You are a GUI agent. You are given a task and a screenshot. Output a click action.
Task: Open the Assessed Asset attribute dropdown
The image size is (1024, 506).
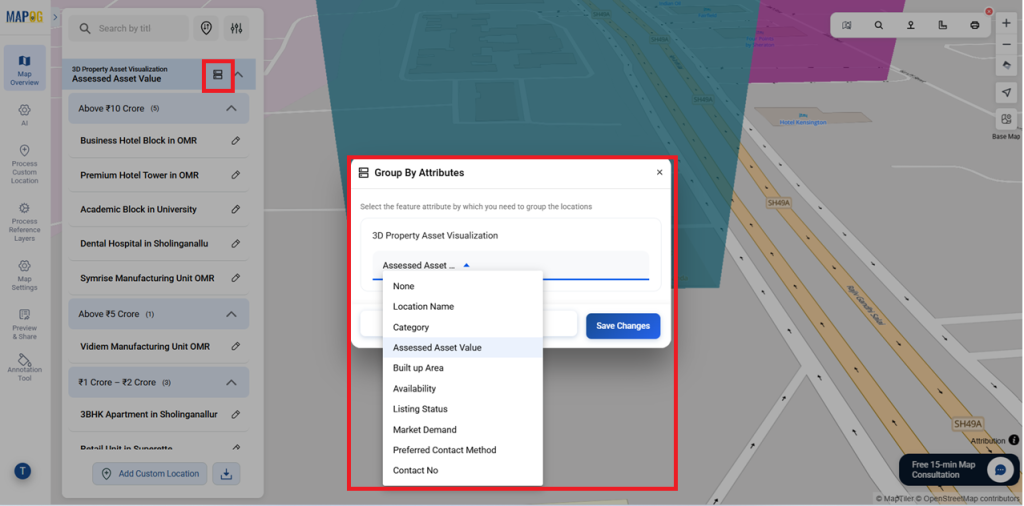click(511, 266)
